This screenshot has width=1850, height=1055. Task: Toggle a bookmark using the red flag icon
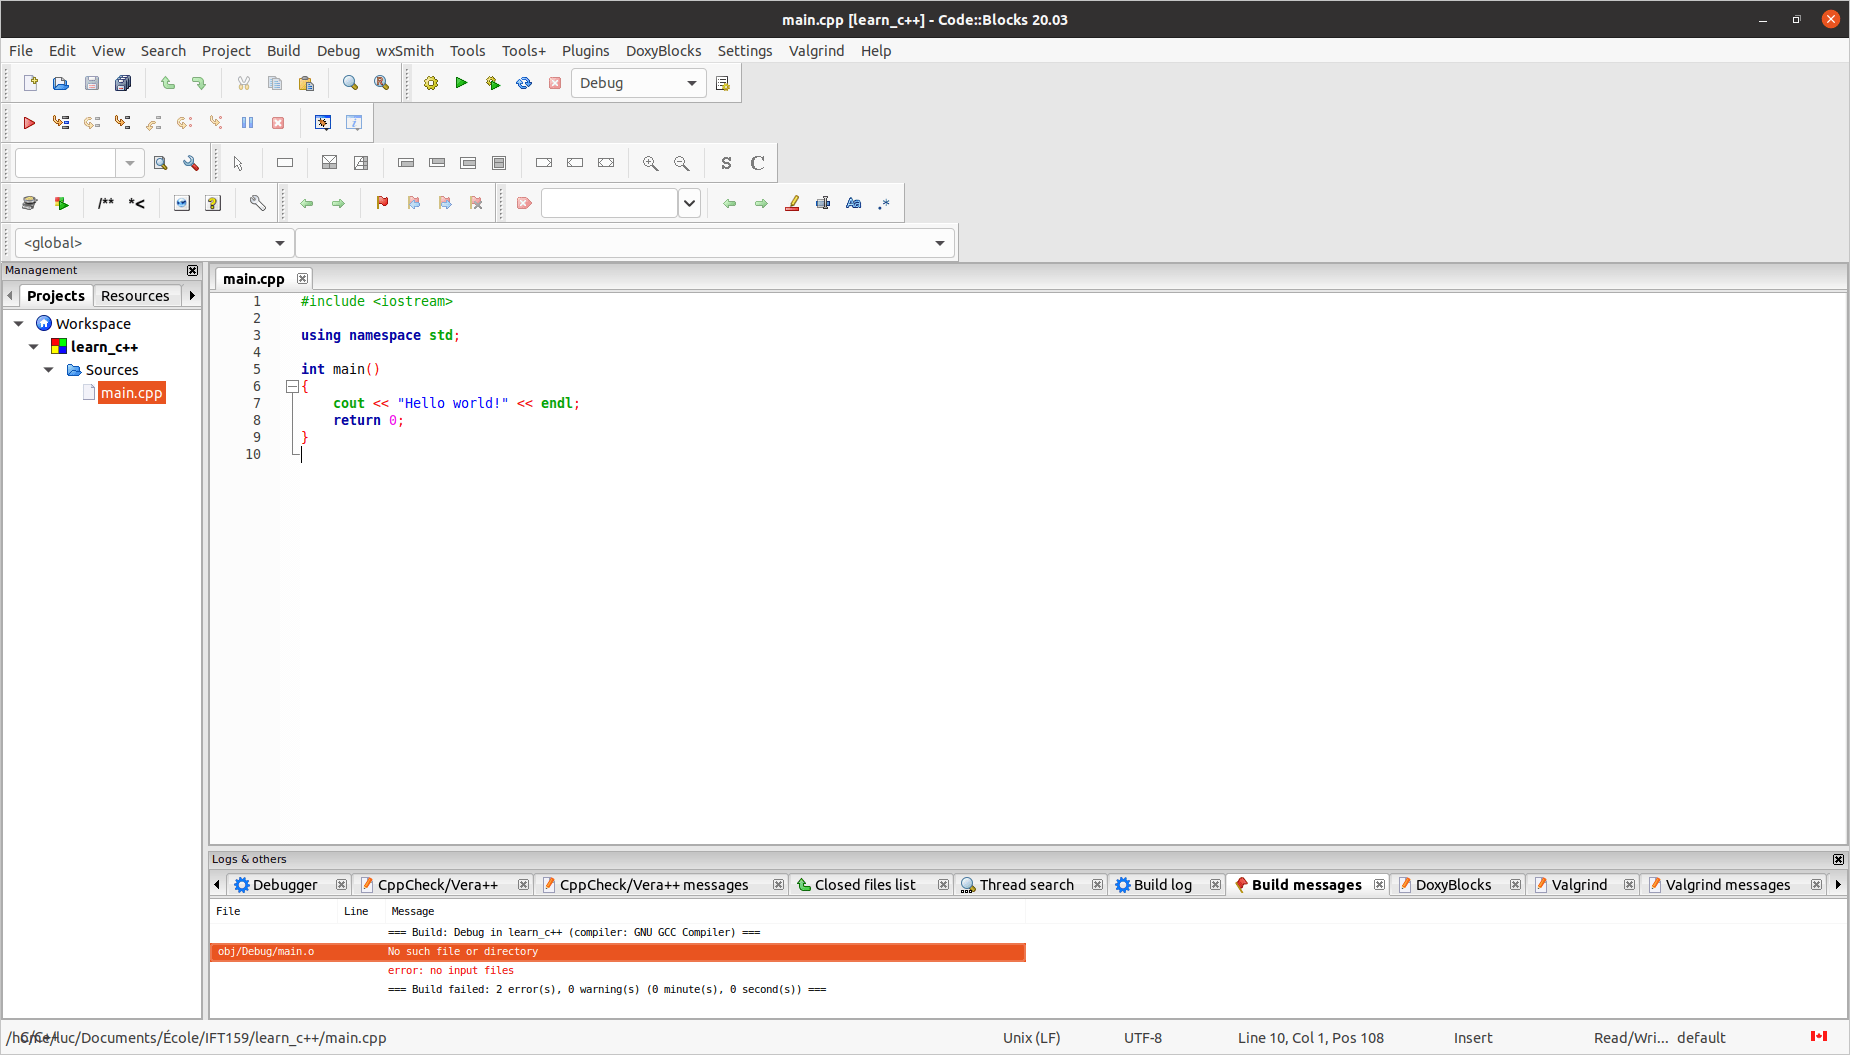[x=382, y=203]
